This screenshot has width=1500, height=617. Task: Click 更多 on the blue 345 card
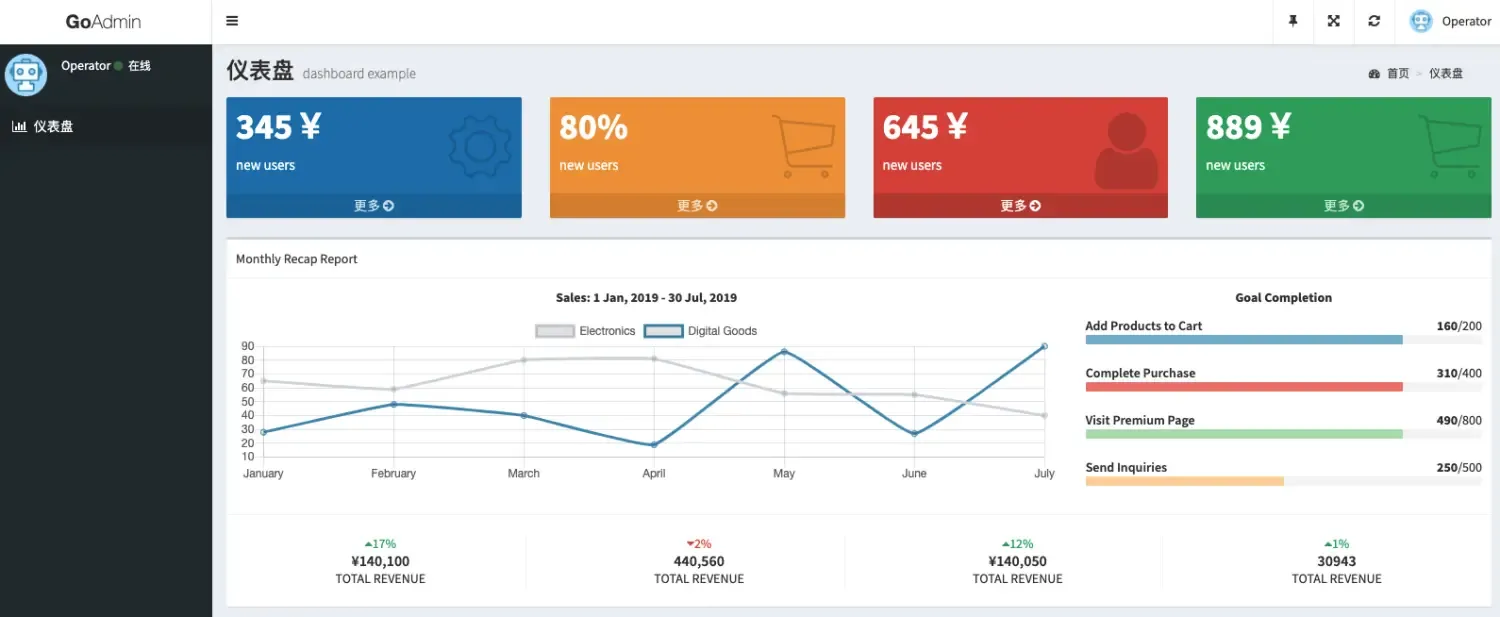(x=373, y=206)
